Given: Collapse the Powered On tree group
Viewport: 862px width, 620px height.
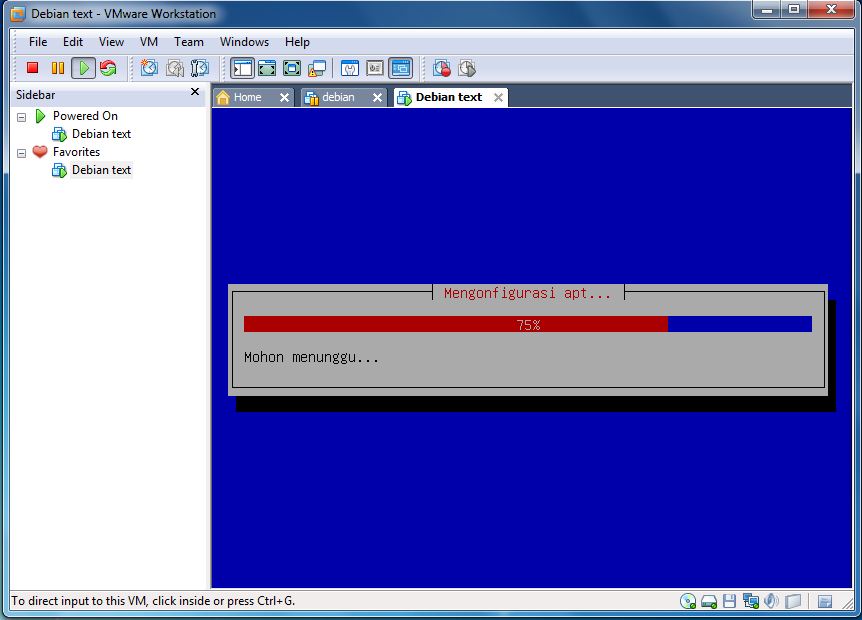Looking at the screenshot, I should [x=21, y=117].
